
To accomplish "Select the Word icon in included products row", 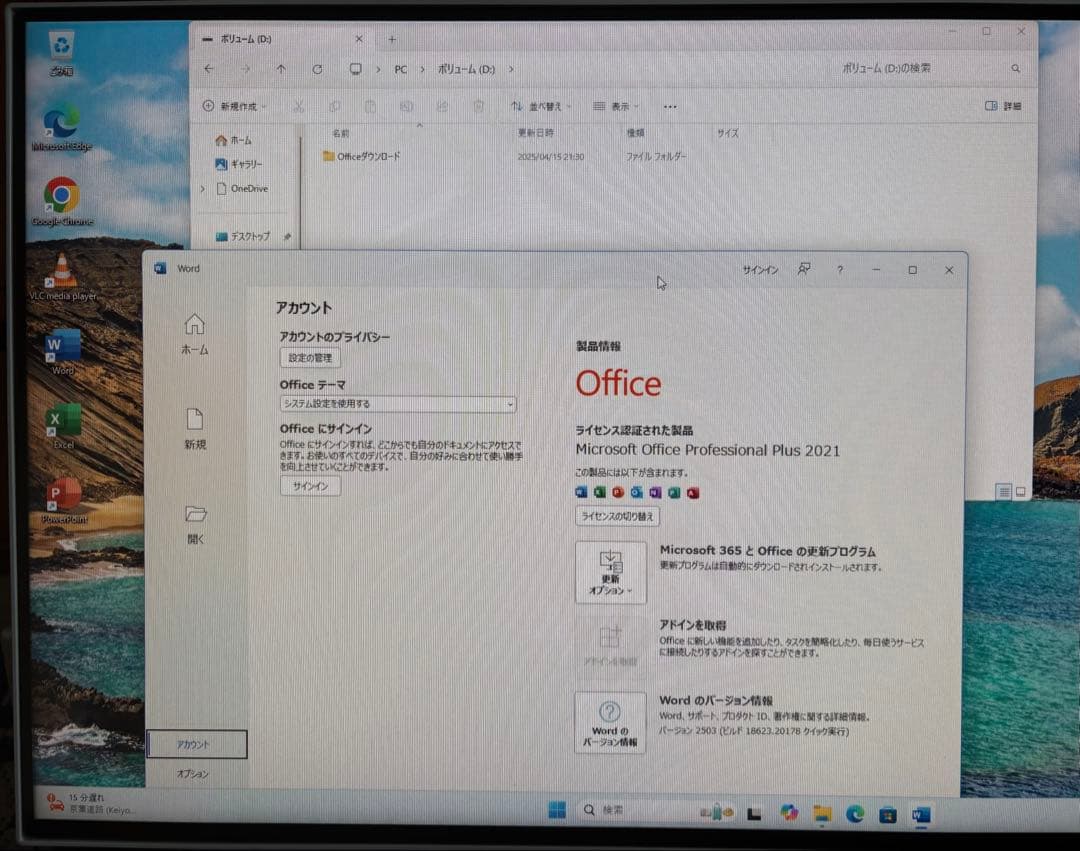I will [x=580, y=492].
